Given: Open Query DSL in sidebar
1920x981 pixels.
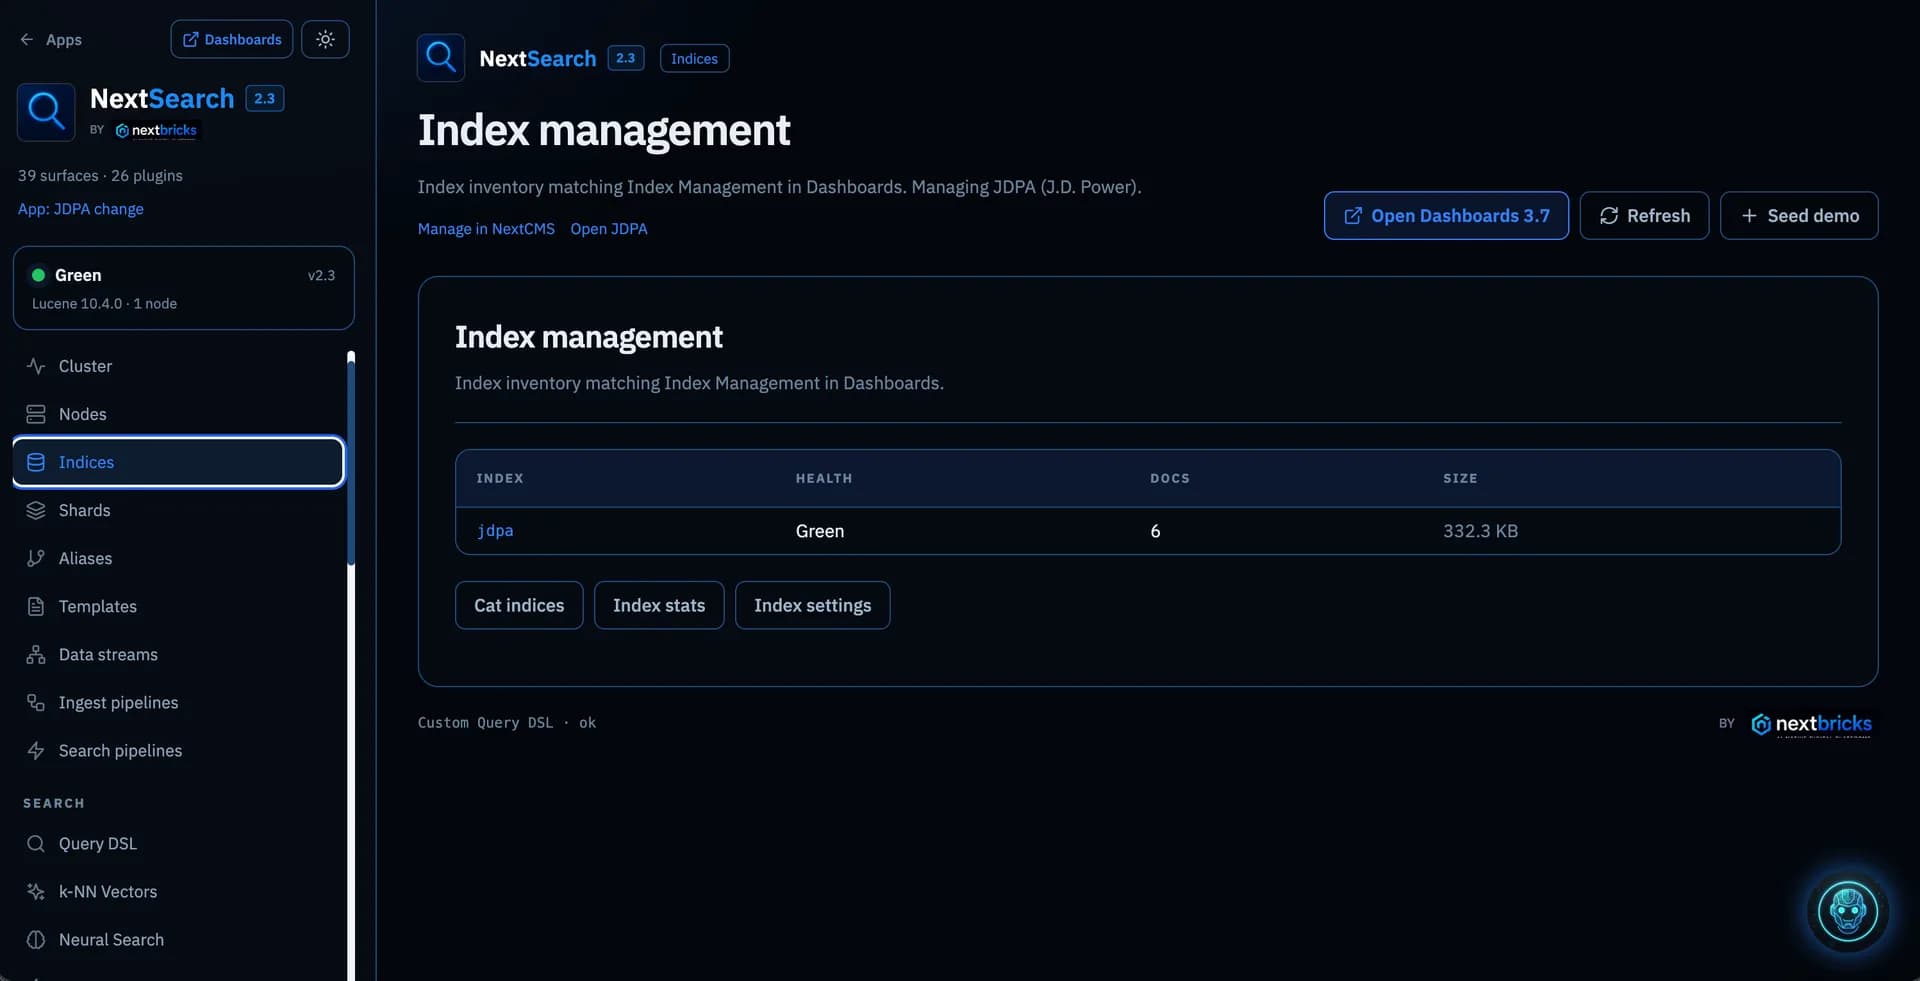Looking at the screenshot, I should click(179, 843).
